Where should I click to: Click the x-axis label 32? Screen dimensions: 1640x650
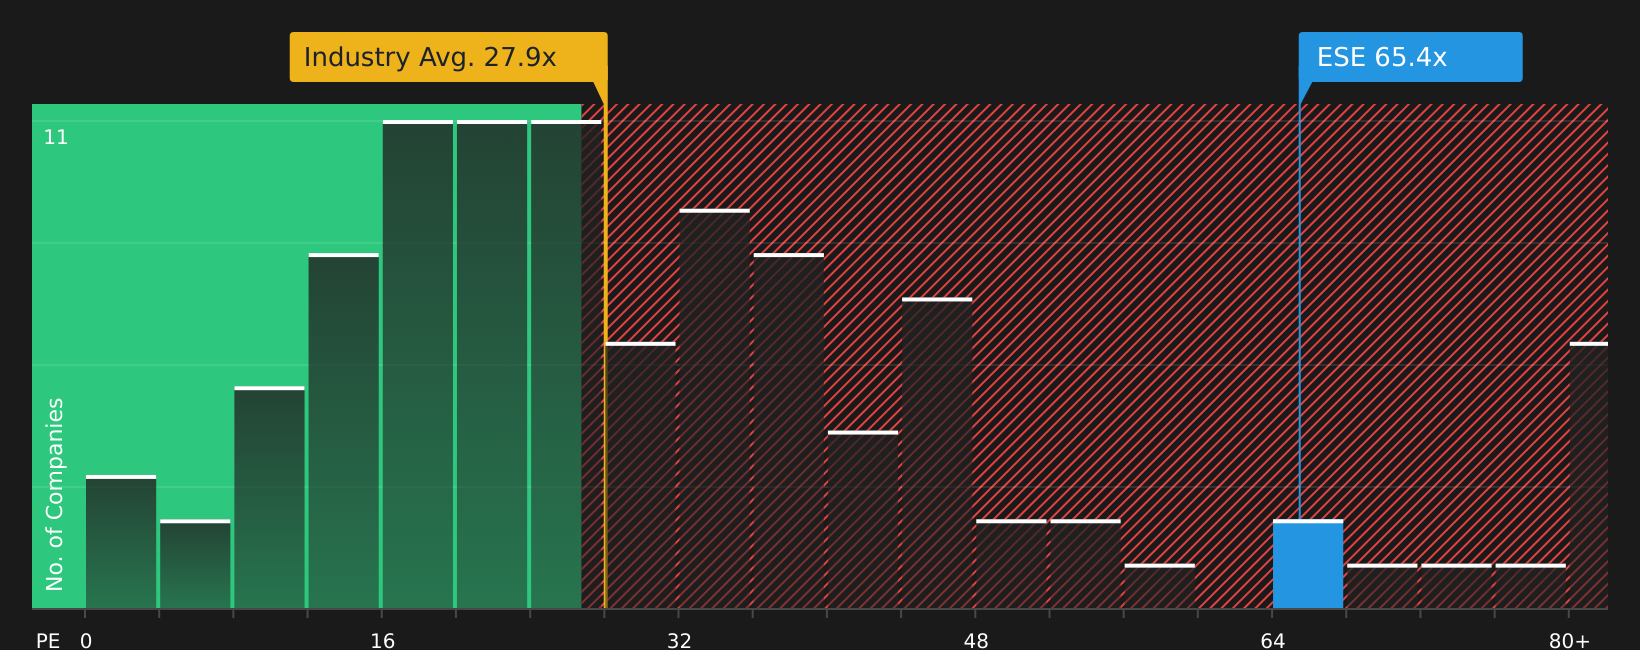tap(679, 640)
